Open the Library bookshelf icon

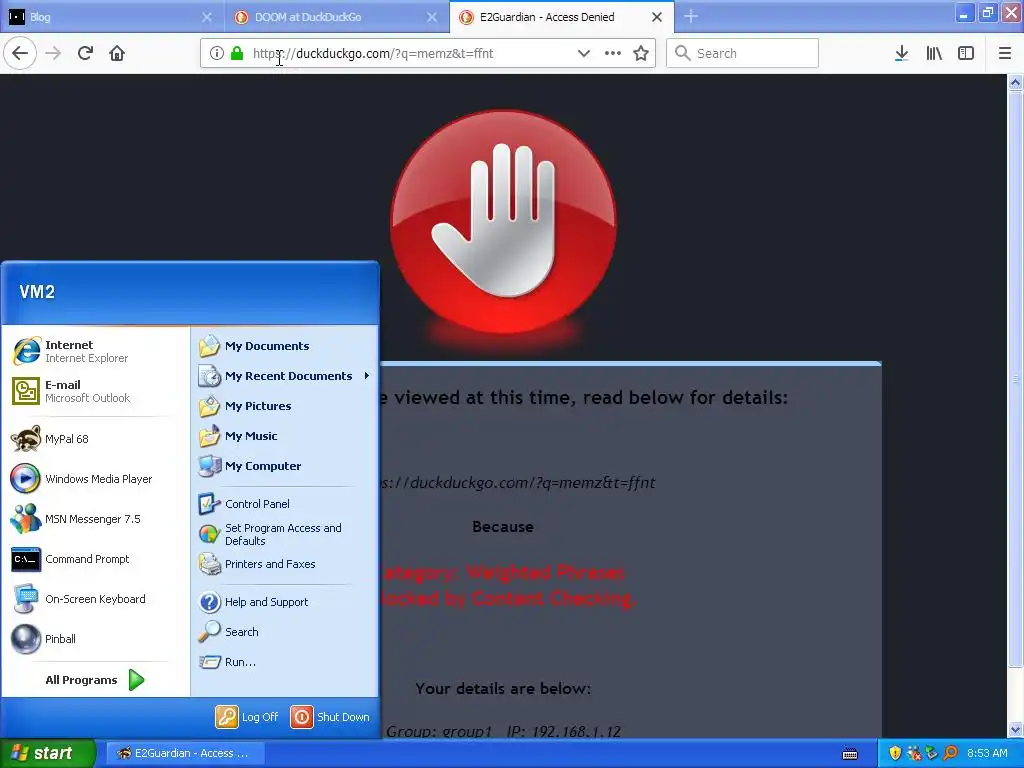click(x=934, y=53)
